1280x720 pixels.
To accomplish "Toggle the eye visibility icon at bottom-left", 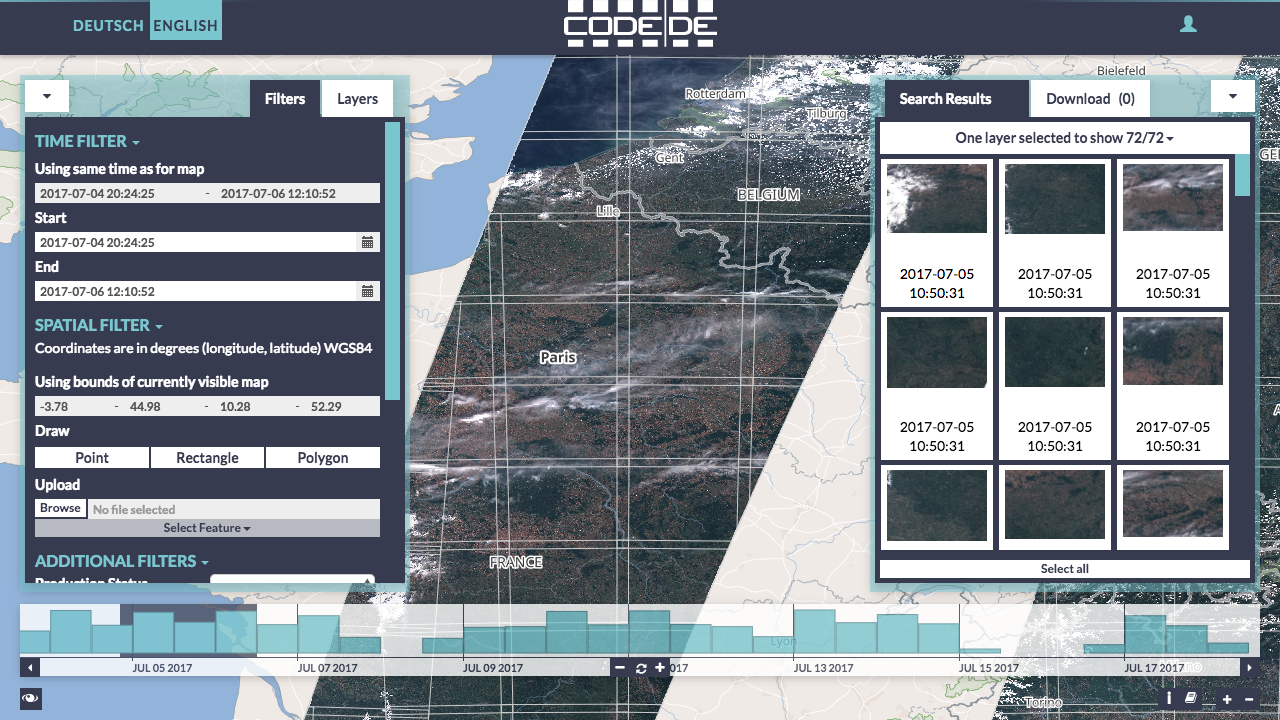I will (x=30, y=699).
